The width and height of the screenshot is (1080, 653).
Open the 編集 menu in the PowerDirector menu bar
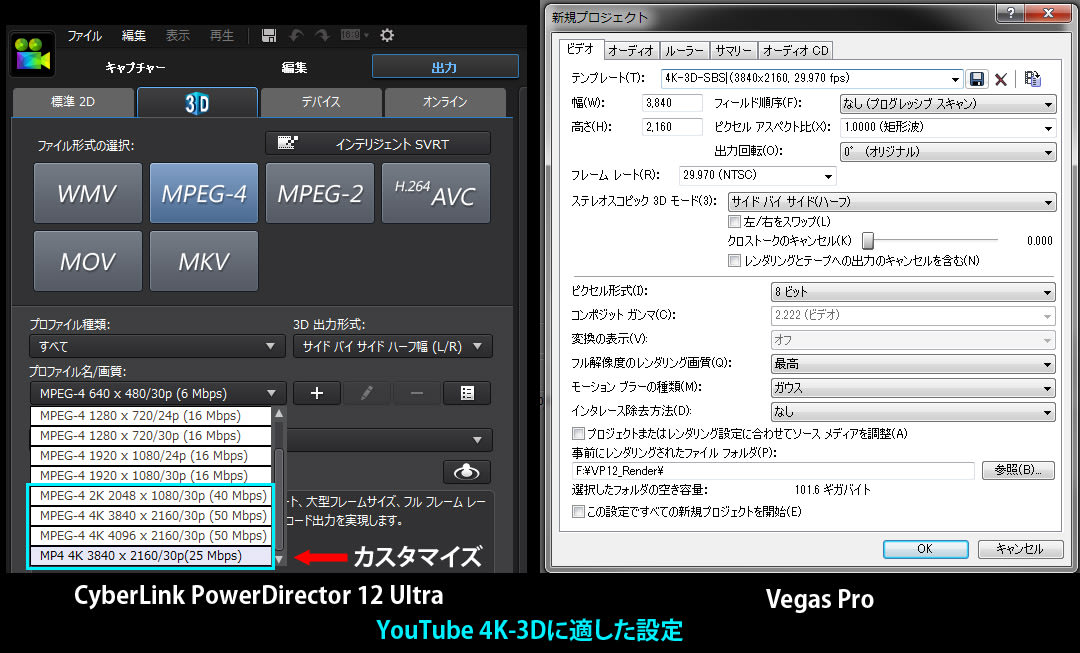point(134,36)
